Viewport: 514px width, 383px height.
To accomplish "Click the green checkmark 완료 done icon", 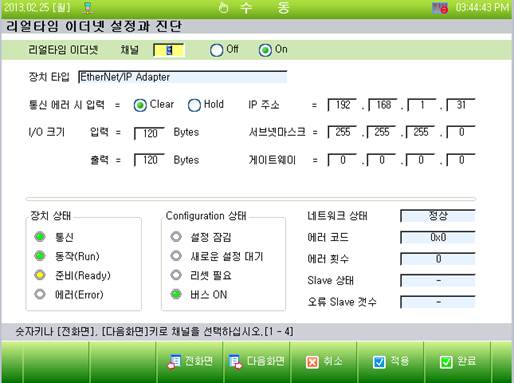I will point(446,362).
